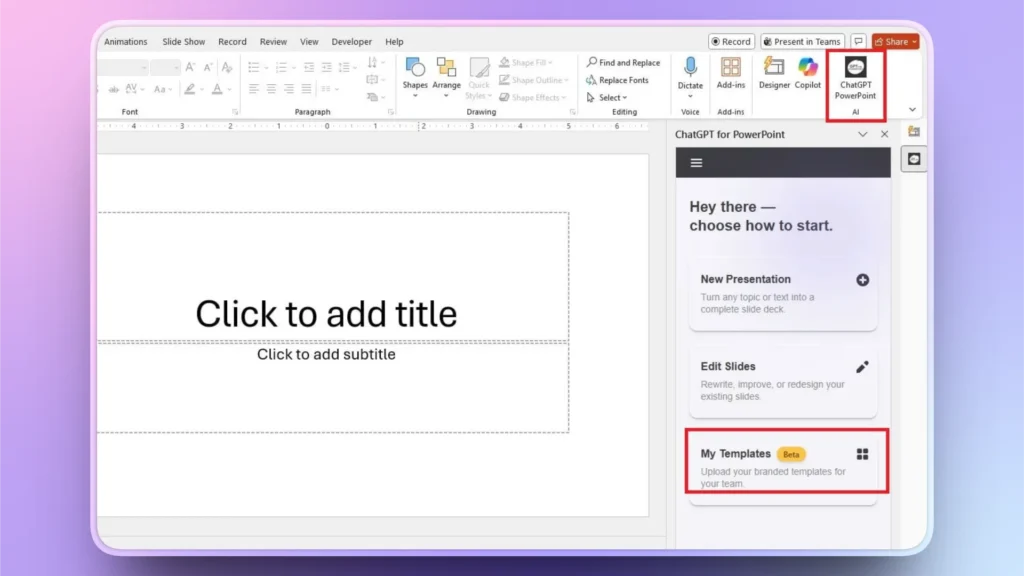The height and width of the screenshot is (576, 1024).
Task: Click the plus icon on New Presentation card
Action: pyautogui.click(x=861, y=280)
